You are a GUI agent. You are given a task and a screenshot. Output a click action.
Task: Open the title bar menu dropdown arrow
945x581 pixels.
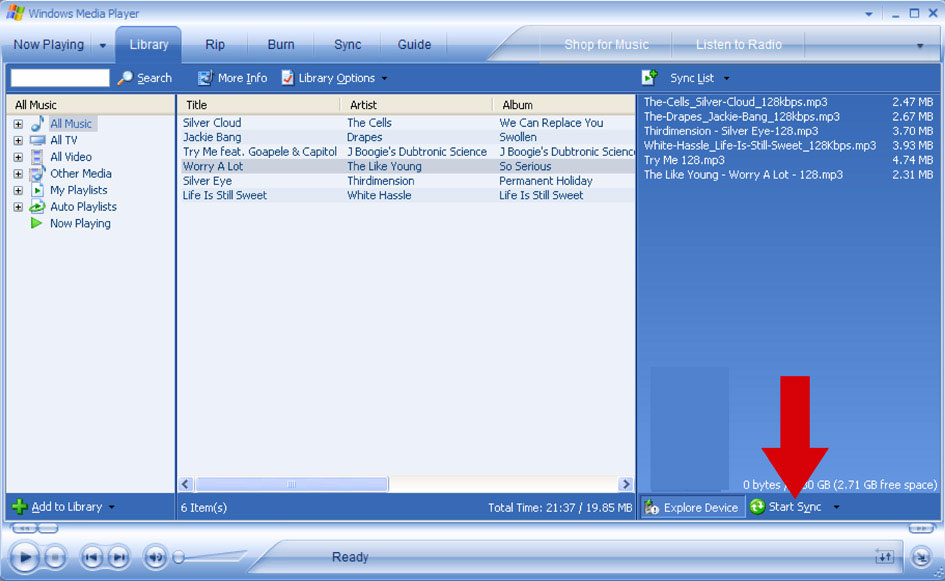pyautogui.click(x=868, y=14)
